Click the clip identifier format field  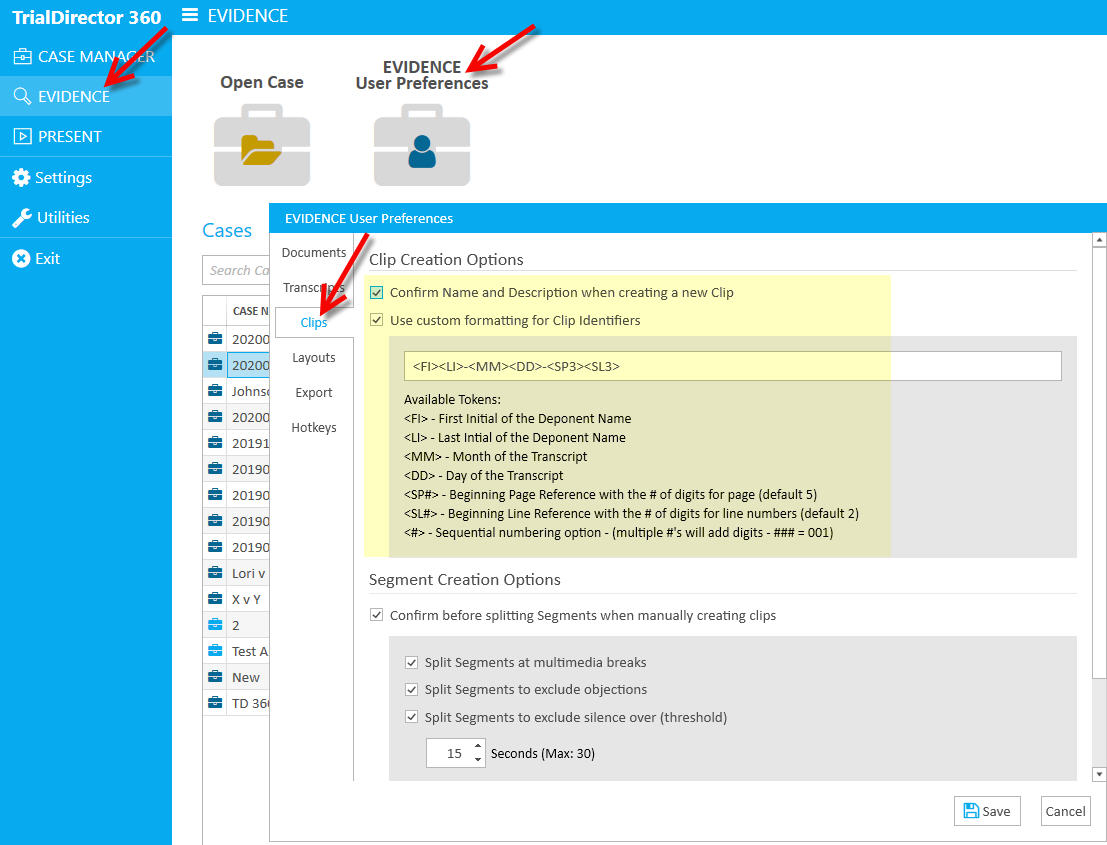tap(732, 366)
